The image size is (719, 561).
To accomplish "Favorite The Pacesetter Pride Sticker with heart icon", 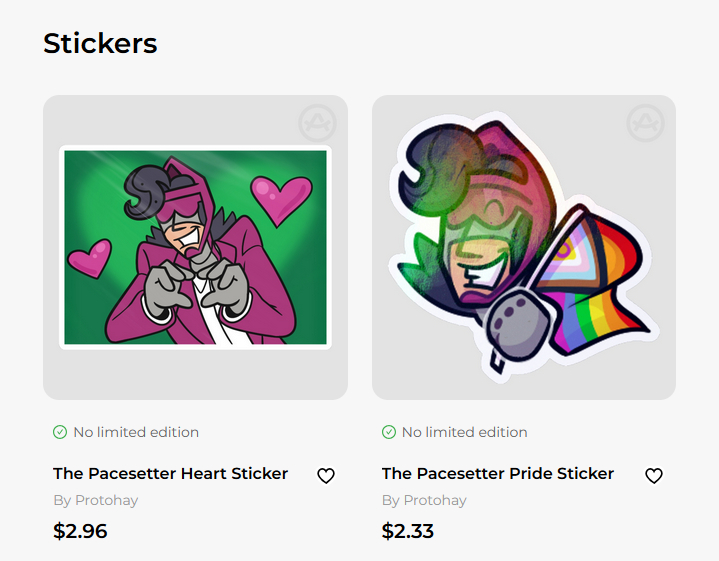I will pos(654,476).
